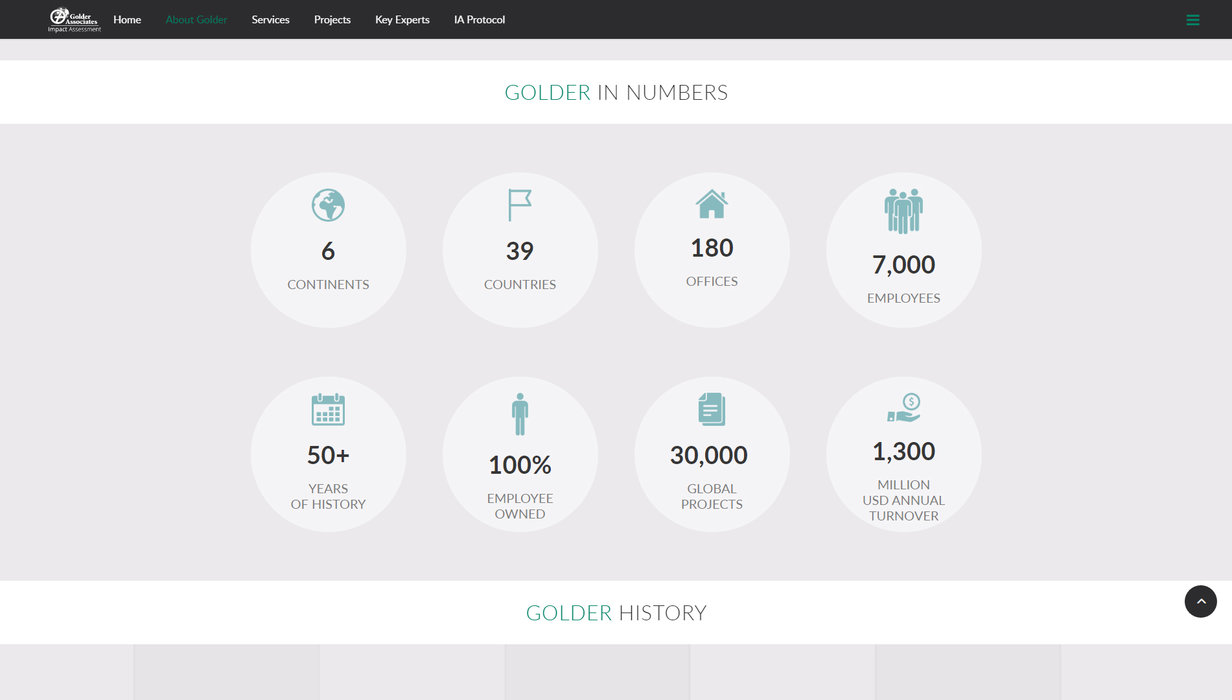Click the hand with dollar coin icon

tap(903, 408)
